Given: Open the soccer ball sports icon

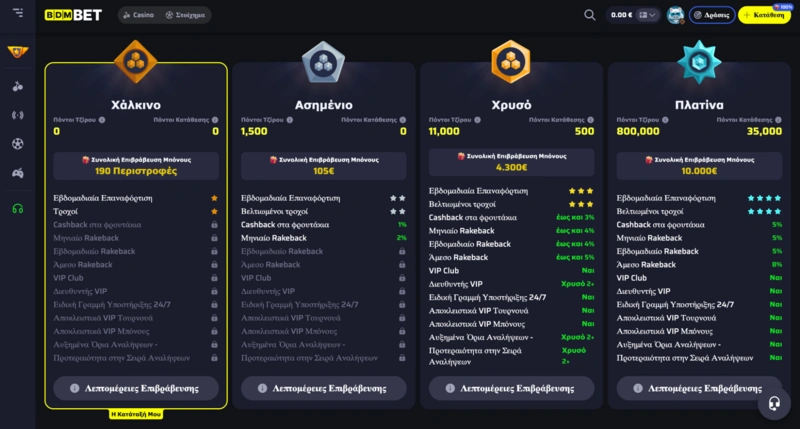Looking at the screenshot, I should point(17,144).
